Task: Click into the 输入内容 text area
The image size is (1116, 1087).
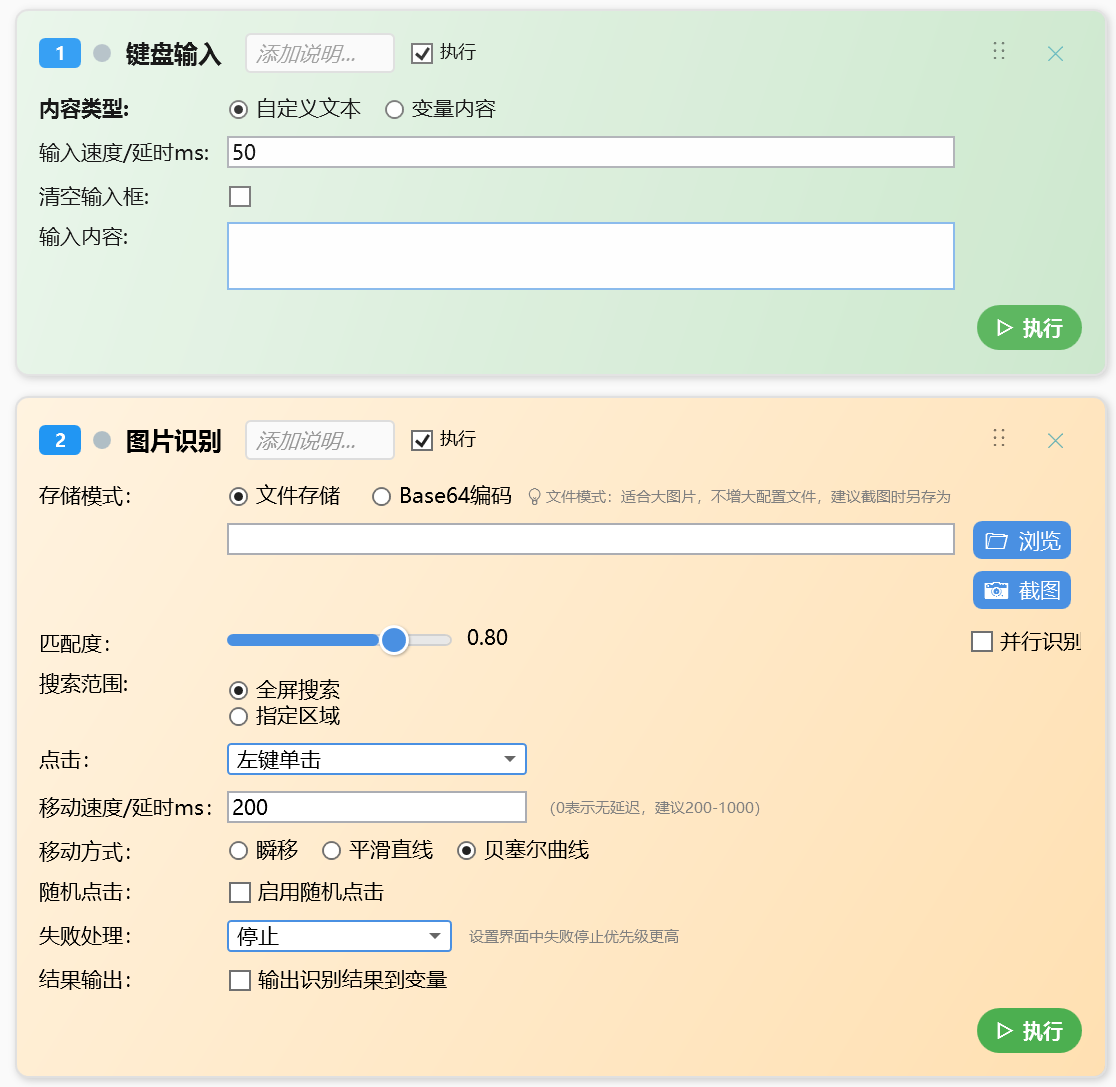Action: pos(591,256)
